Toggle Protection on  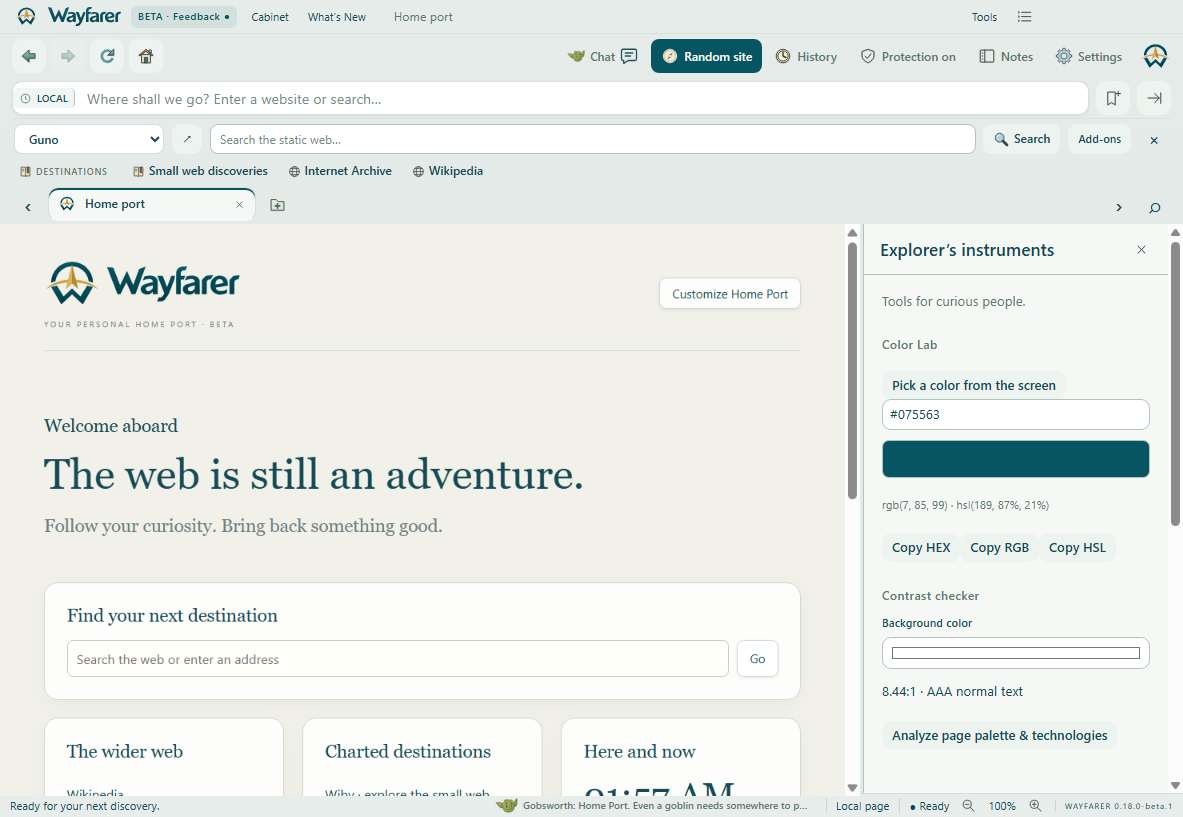908,57
